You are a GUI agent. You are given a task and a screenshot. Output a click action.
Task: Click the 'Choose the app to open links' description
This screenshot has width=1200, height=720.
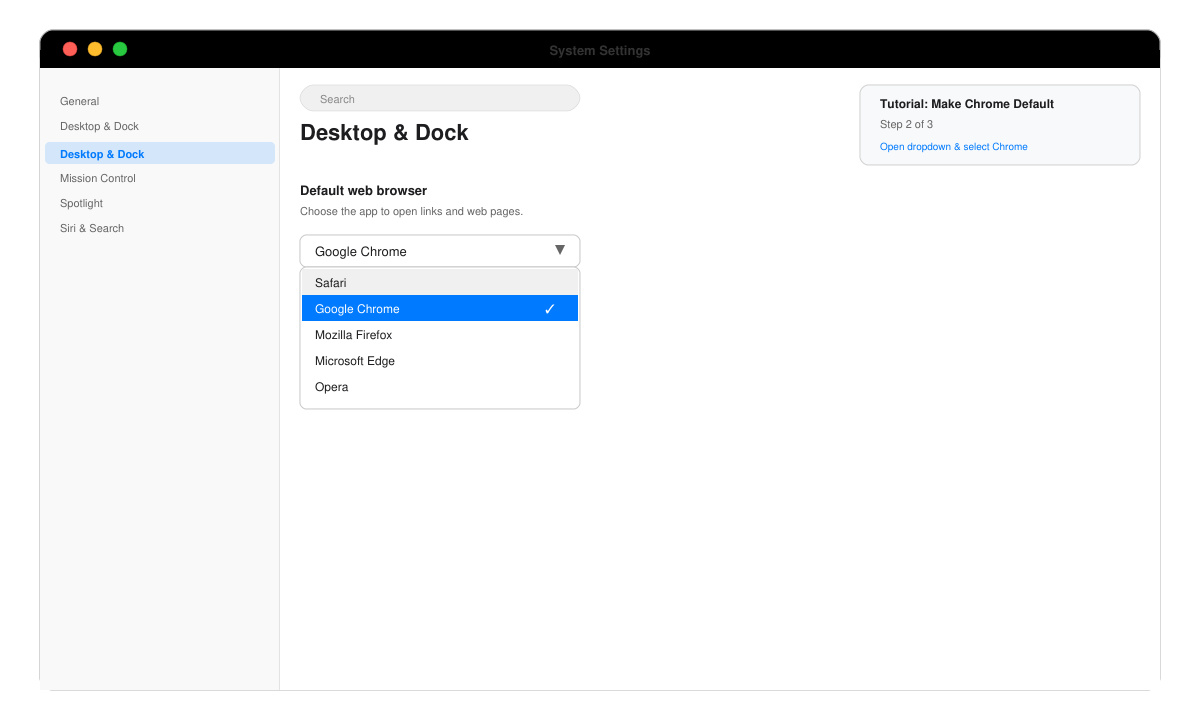(x=411, y=211)
